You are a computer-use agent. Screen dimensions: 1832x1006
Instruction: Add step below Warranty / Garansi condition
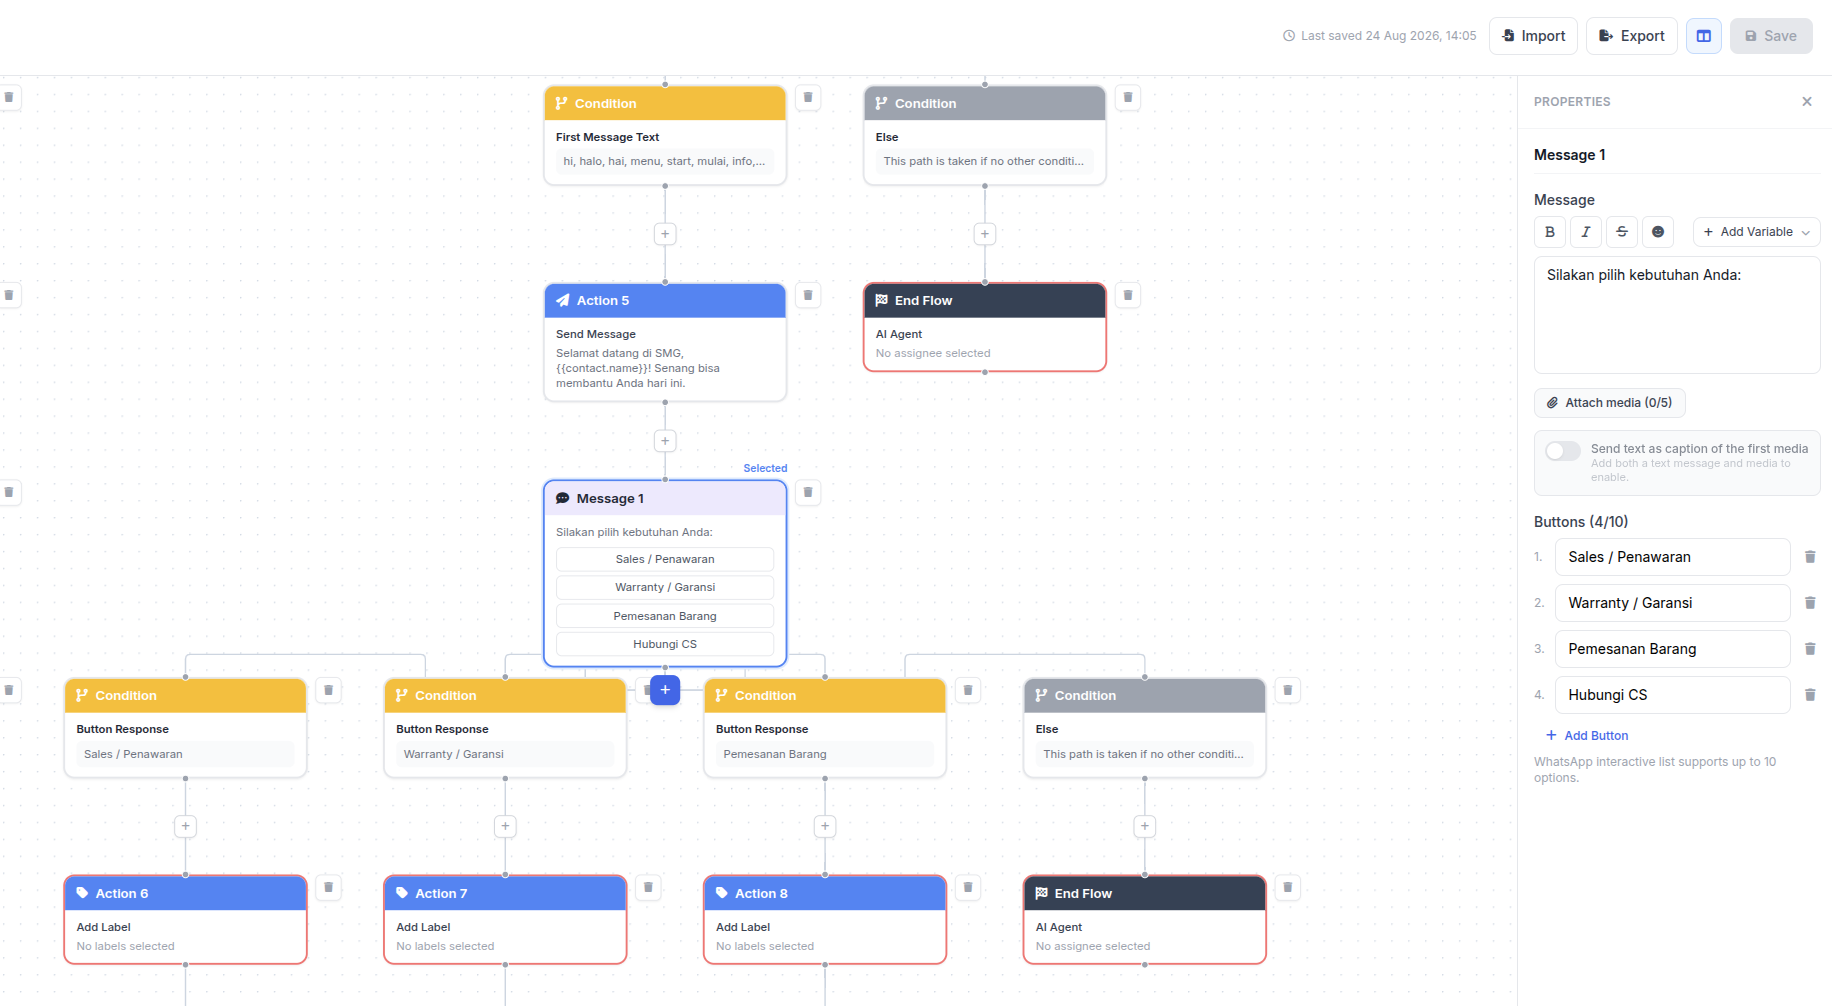click(505, 826)
